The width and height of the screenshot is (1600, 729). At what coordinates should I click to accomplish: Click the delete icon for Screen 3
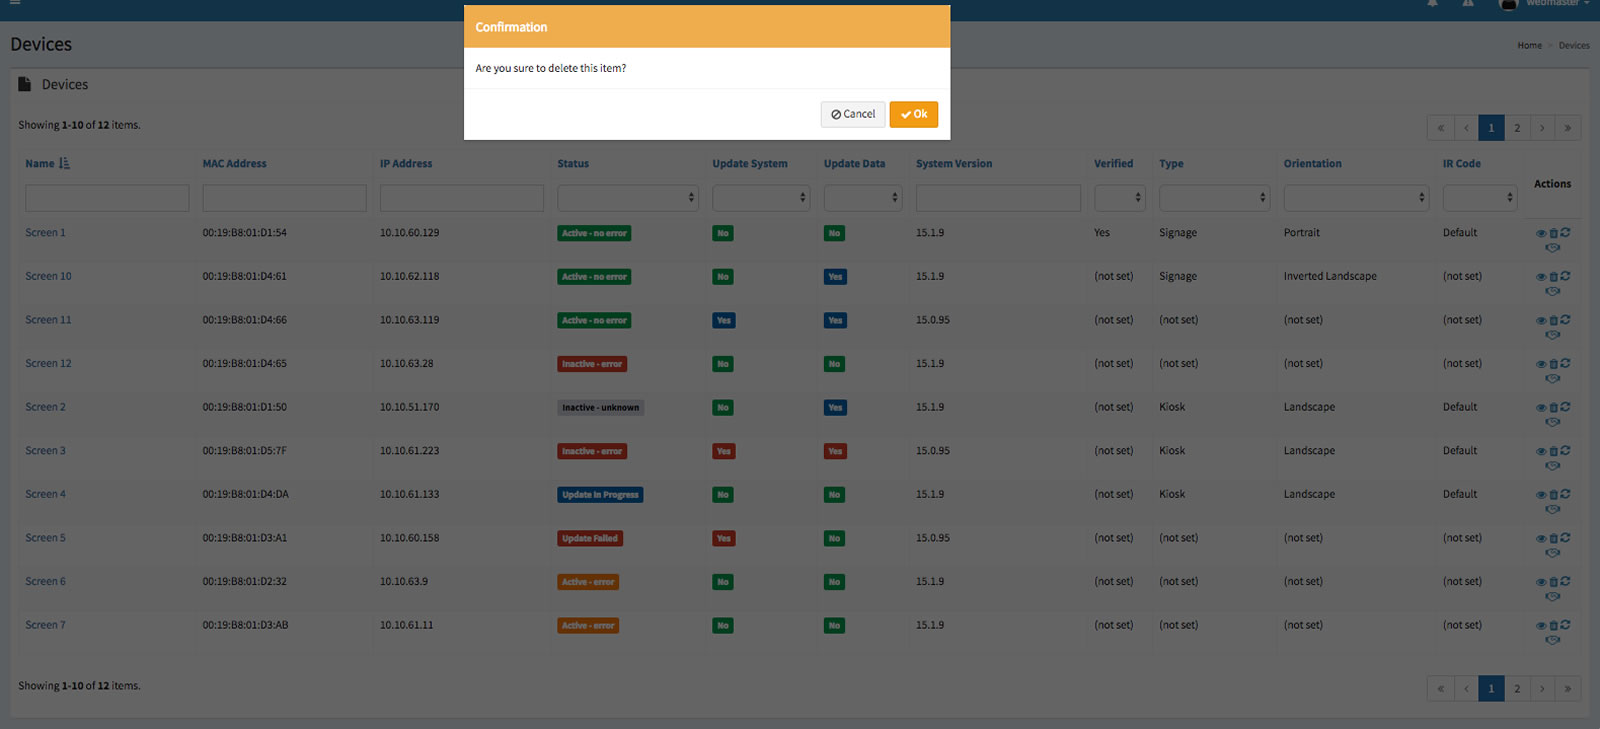coord(1553,451)
